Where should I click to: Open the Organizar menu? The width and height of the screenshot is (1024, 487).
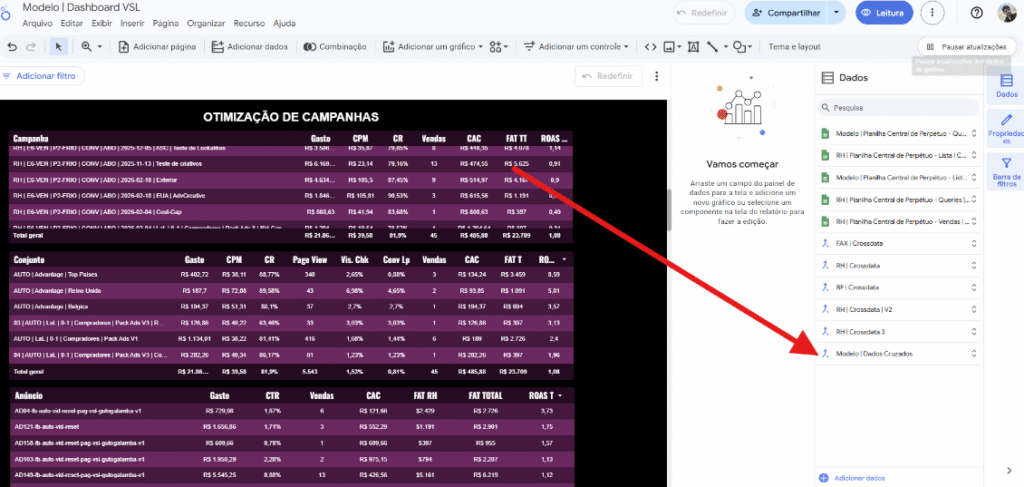pos(205,22)
